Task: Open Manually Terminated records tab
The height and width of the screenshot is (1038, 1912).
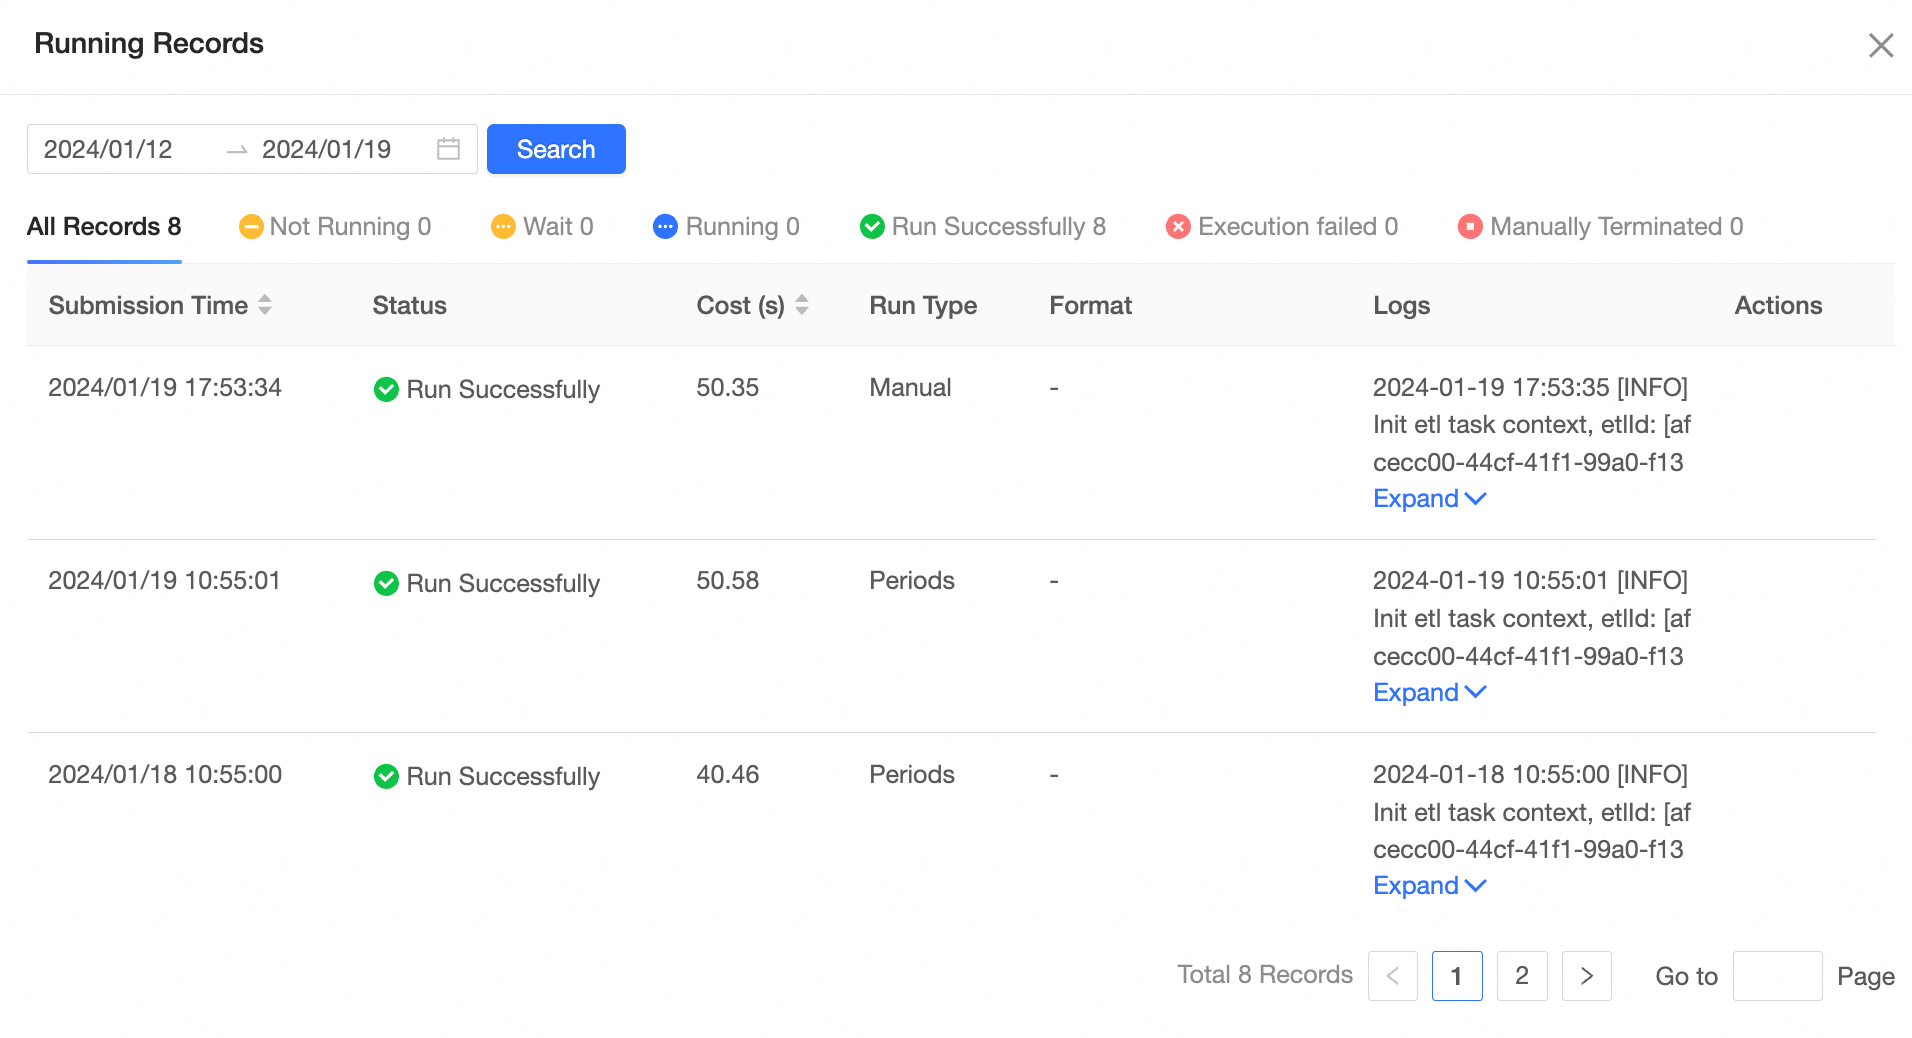Action: pos(1600,227)
